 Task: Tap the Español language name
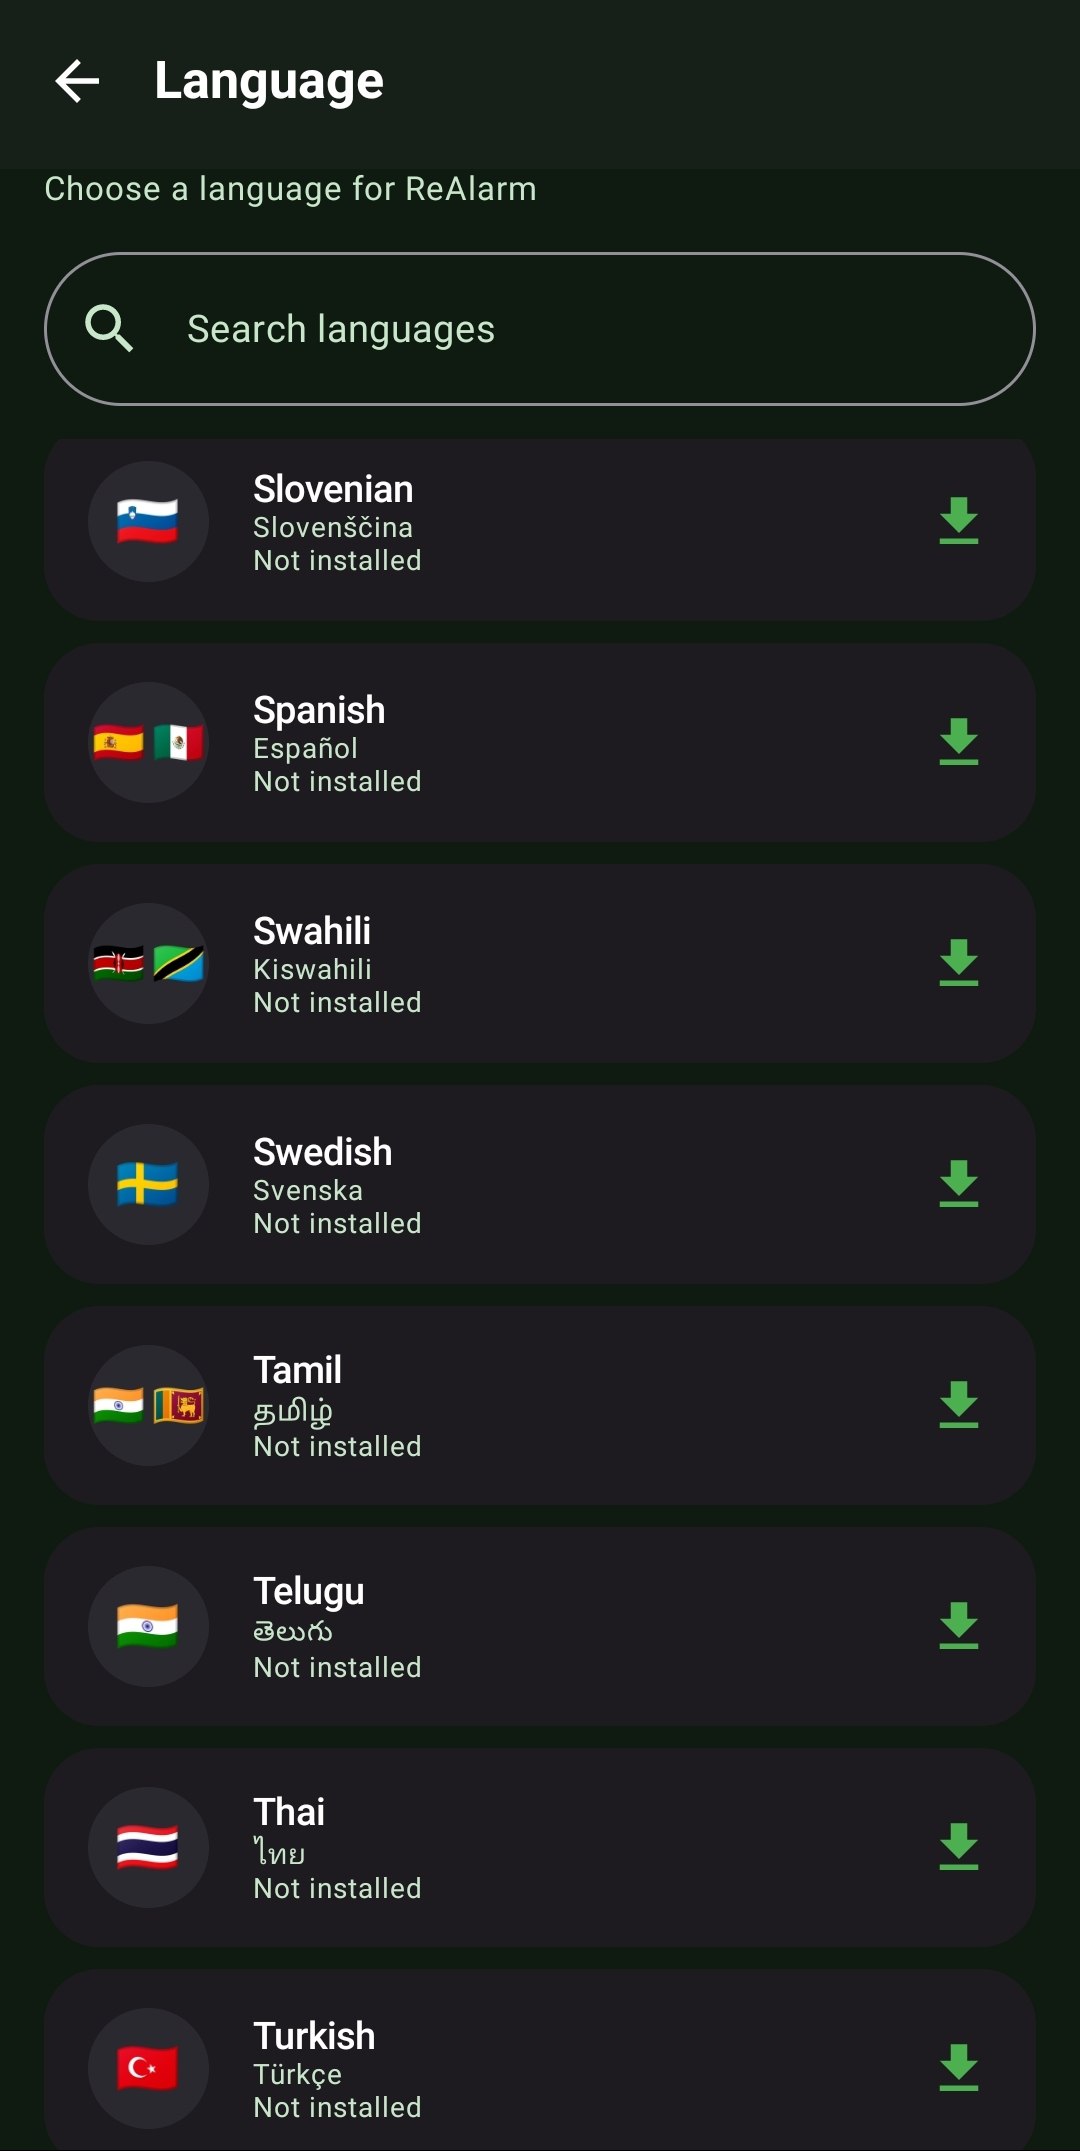click(x=306, y=748)
